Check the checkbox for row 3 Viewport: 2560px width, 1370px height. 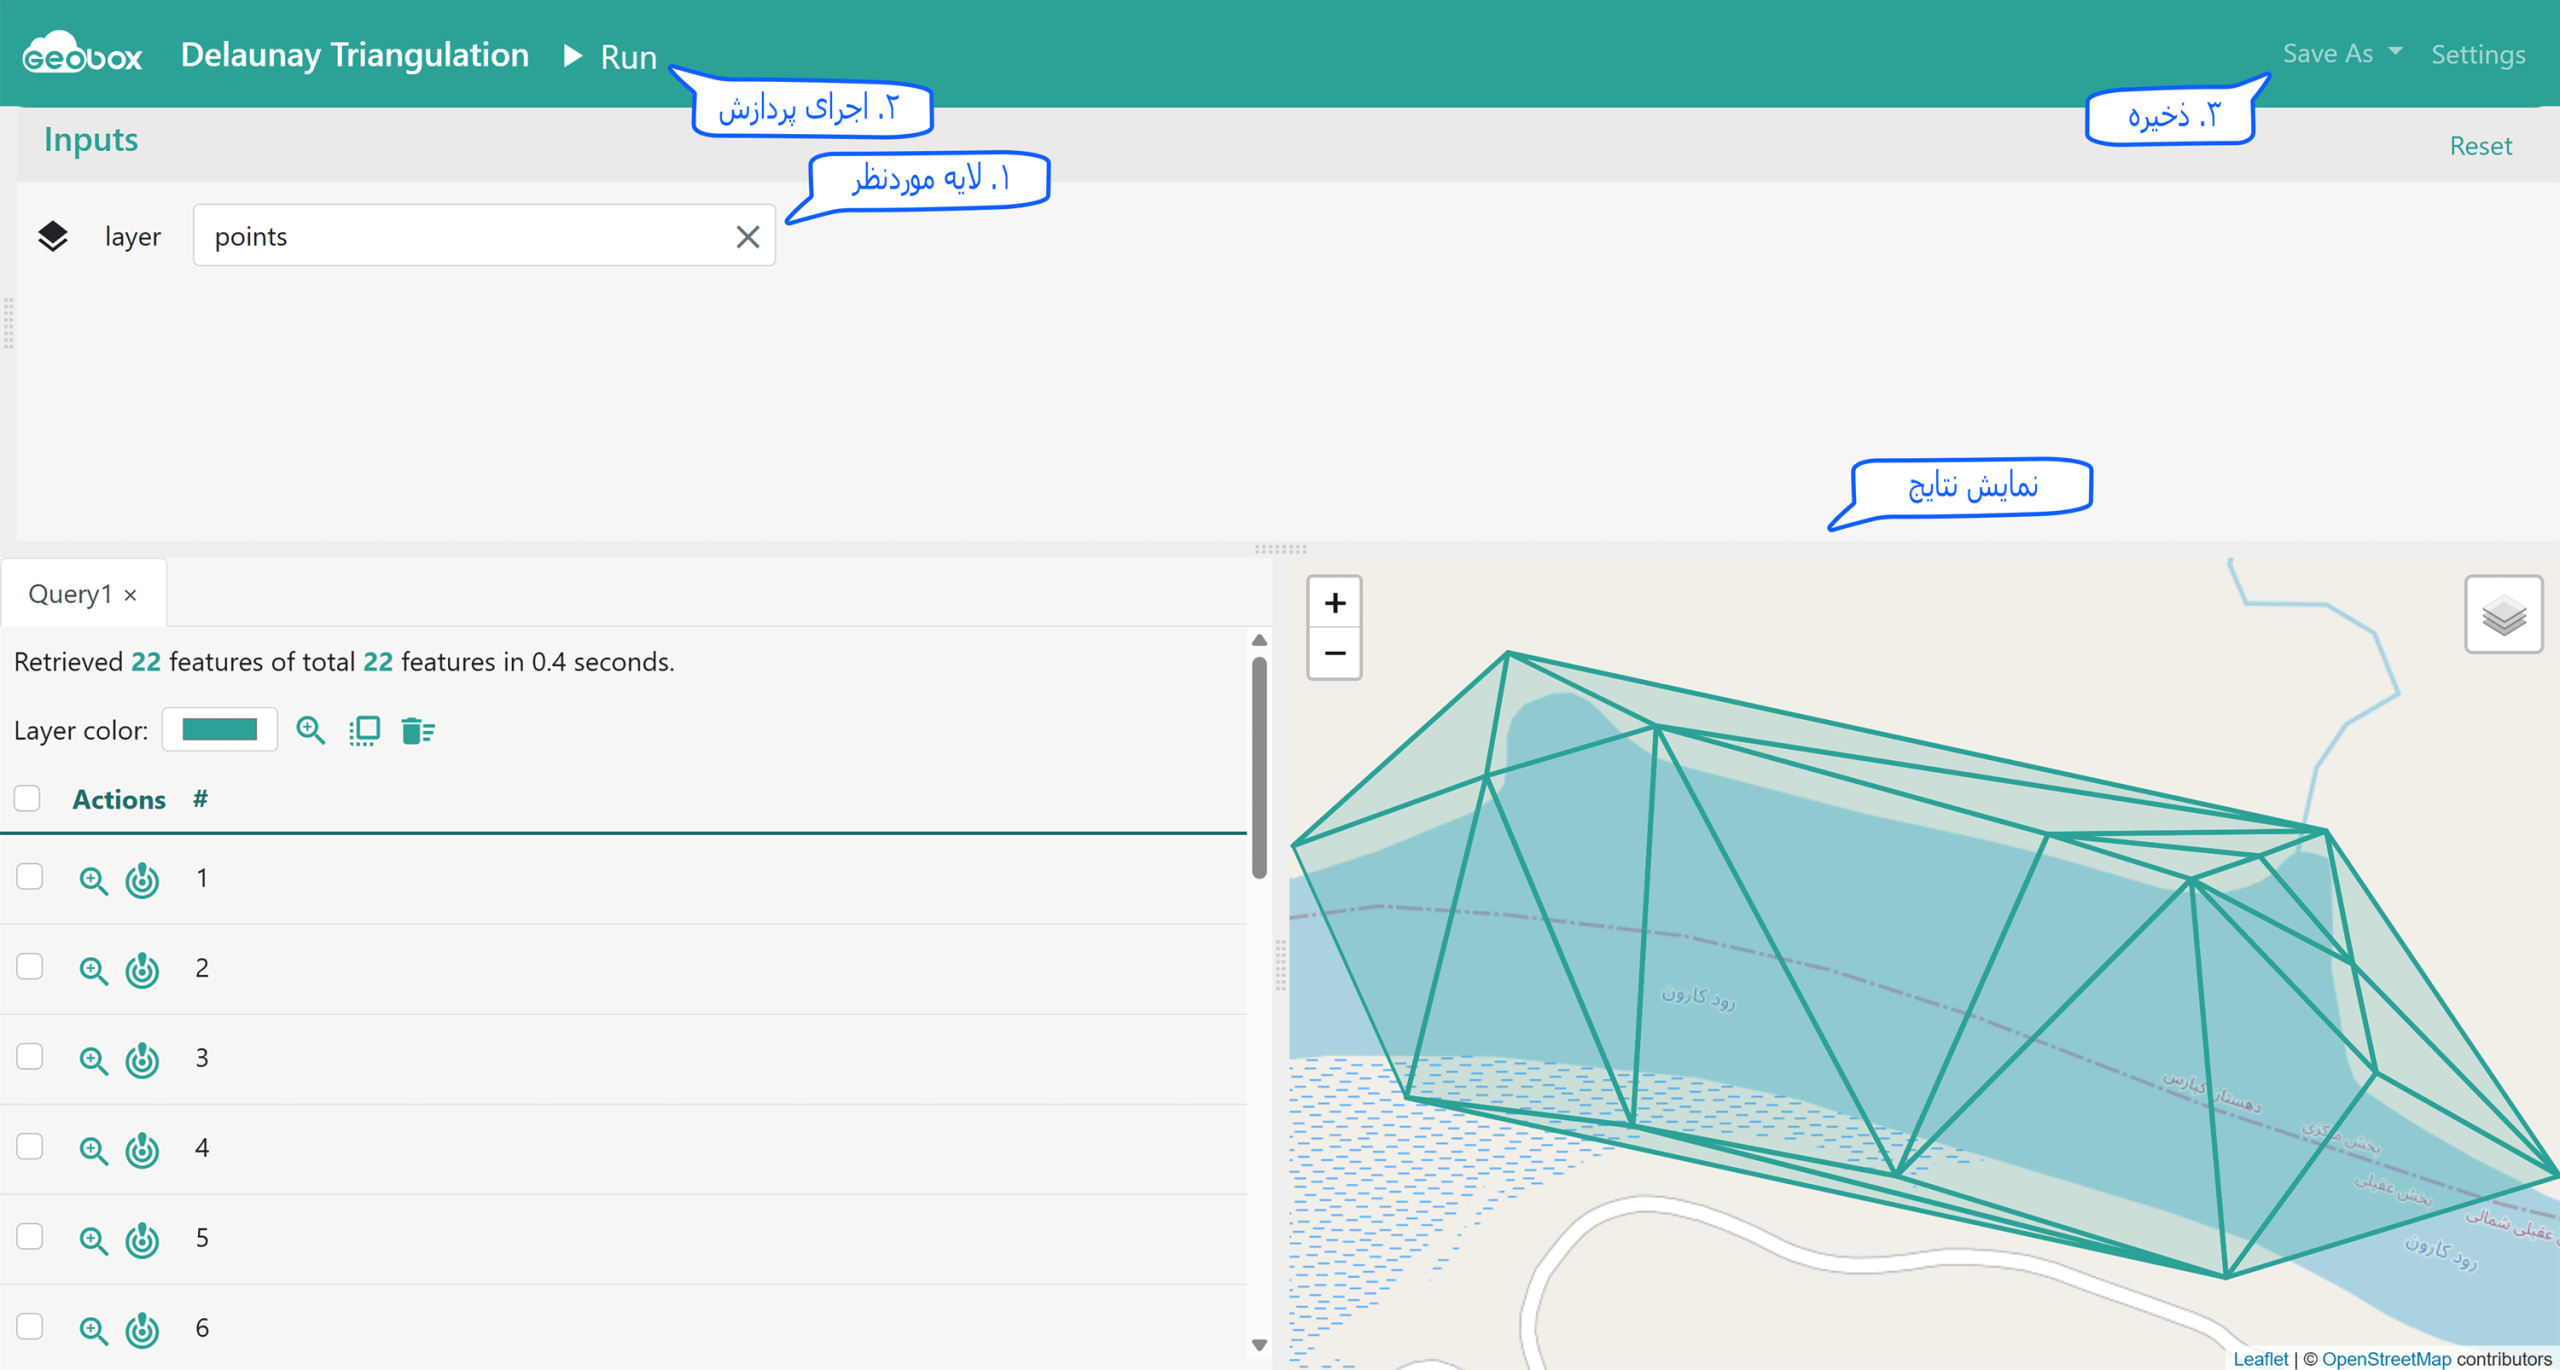30,1057
